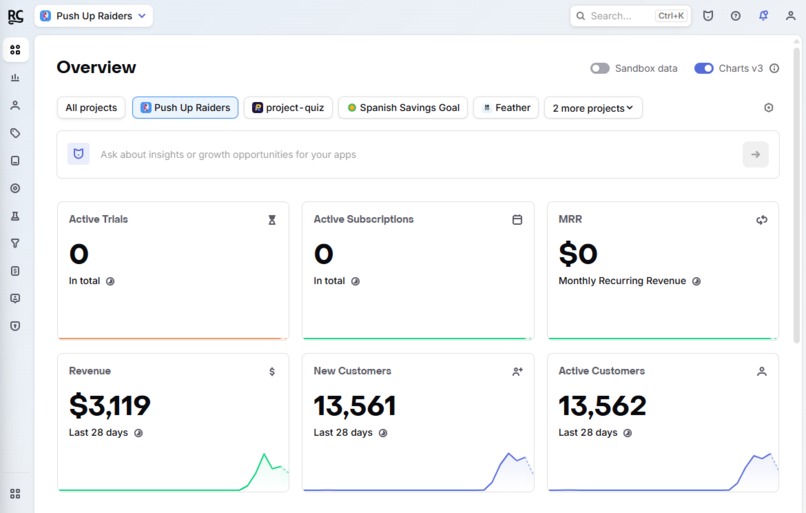Click the Revenue sparkline chart

(x=173, y=472)
